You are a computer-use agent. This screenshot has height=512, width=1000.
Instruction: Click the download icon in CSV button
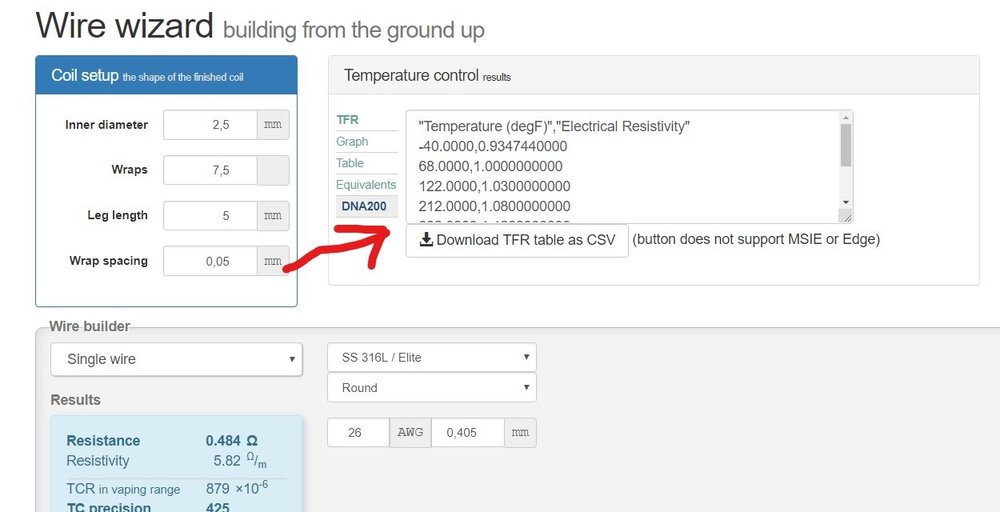pos(426,240)
